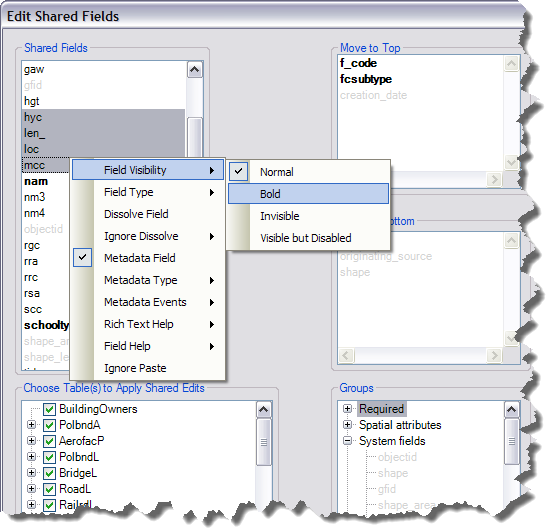This screenshot has height=528, width=546.
Task: Open the Field Help submenu
Action: pyautogui.click(x=148, y=346)
